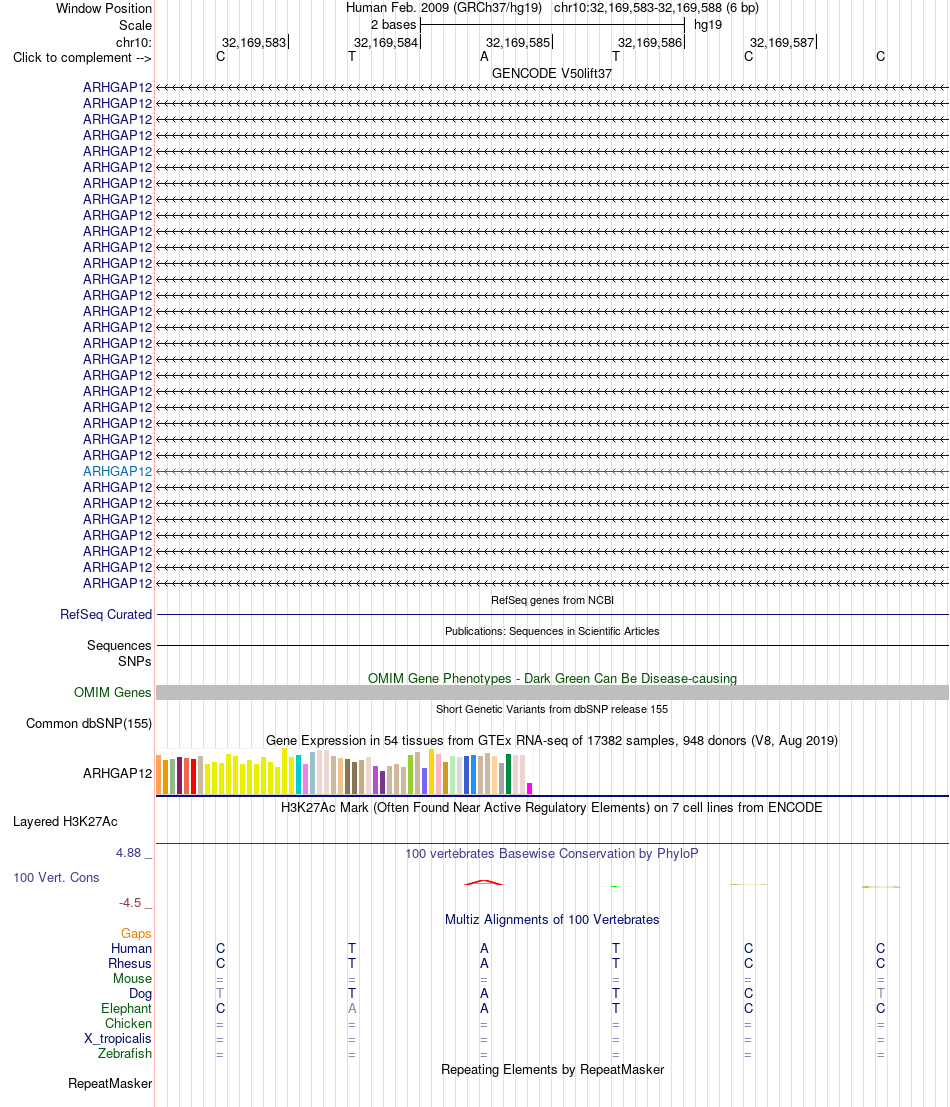Open the Layered H3K27Ac track label
950x1107 pixels.
[65, 822]
